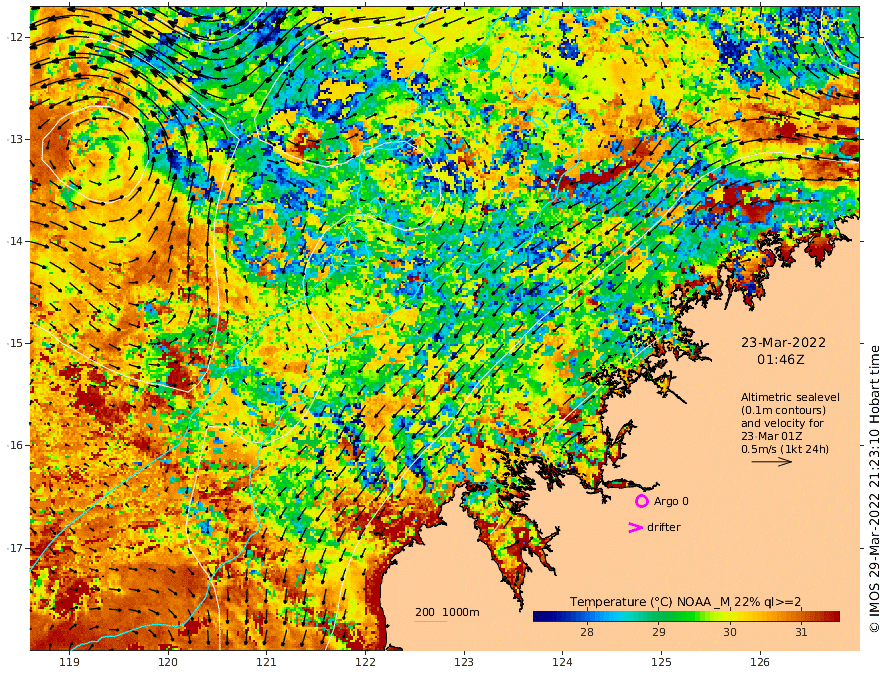
Task: Click the cyan 200m isobath legend line
Action: click(430, 621)
